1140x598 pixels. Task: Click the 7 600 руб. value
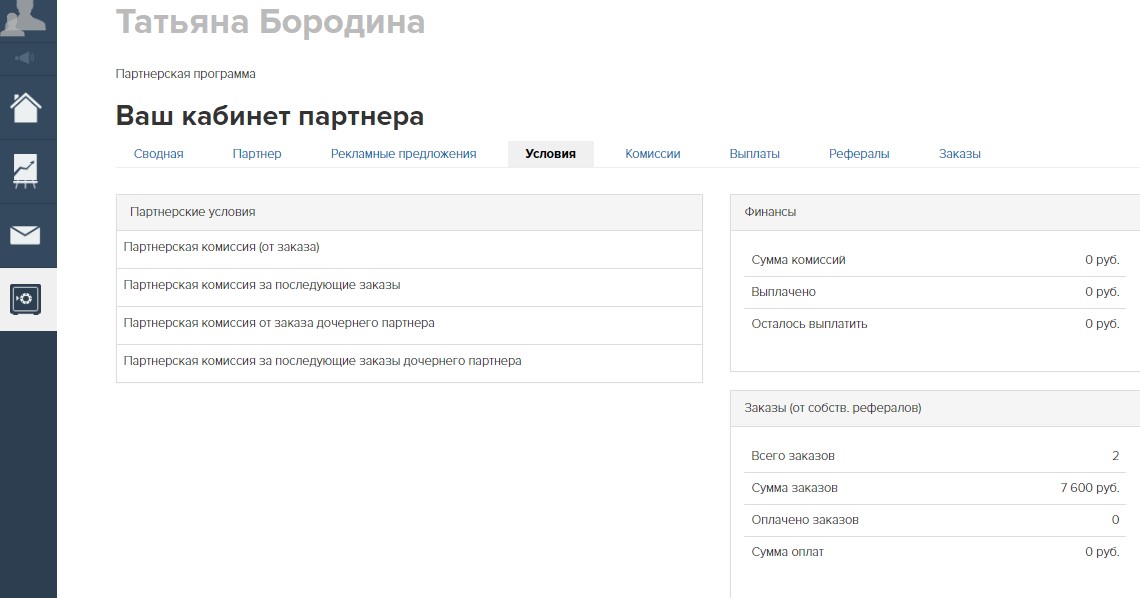(x=1090, y=488)
